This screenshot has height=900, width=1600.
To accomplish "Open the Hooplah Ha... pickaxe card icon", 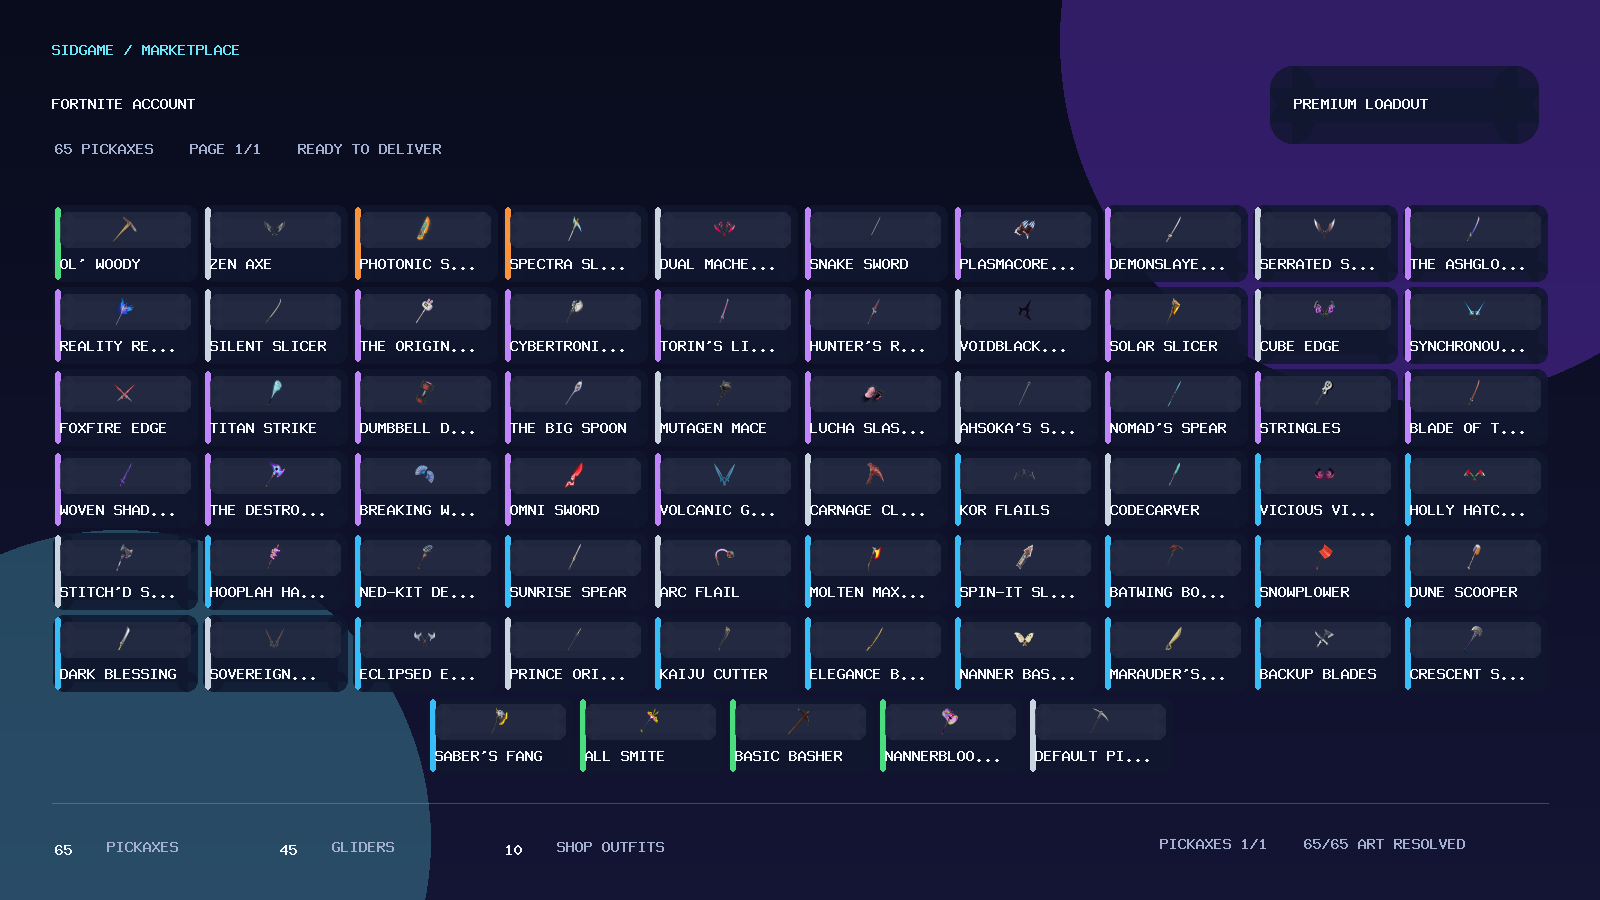I will [x=274, y=557].
